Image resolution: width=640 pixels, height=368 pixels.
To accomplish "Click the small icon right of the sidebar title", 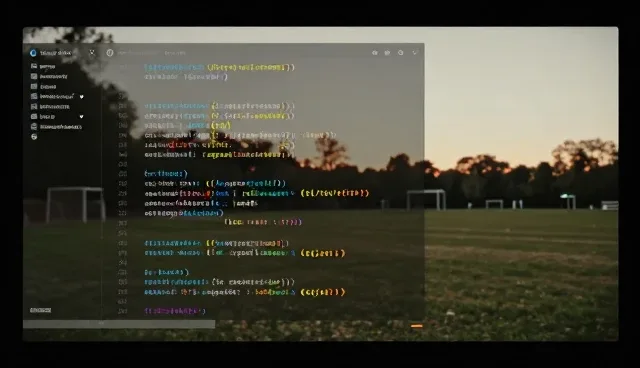I will coord(92,52).
